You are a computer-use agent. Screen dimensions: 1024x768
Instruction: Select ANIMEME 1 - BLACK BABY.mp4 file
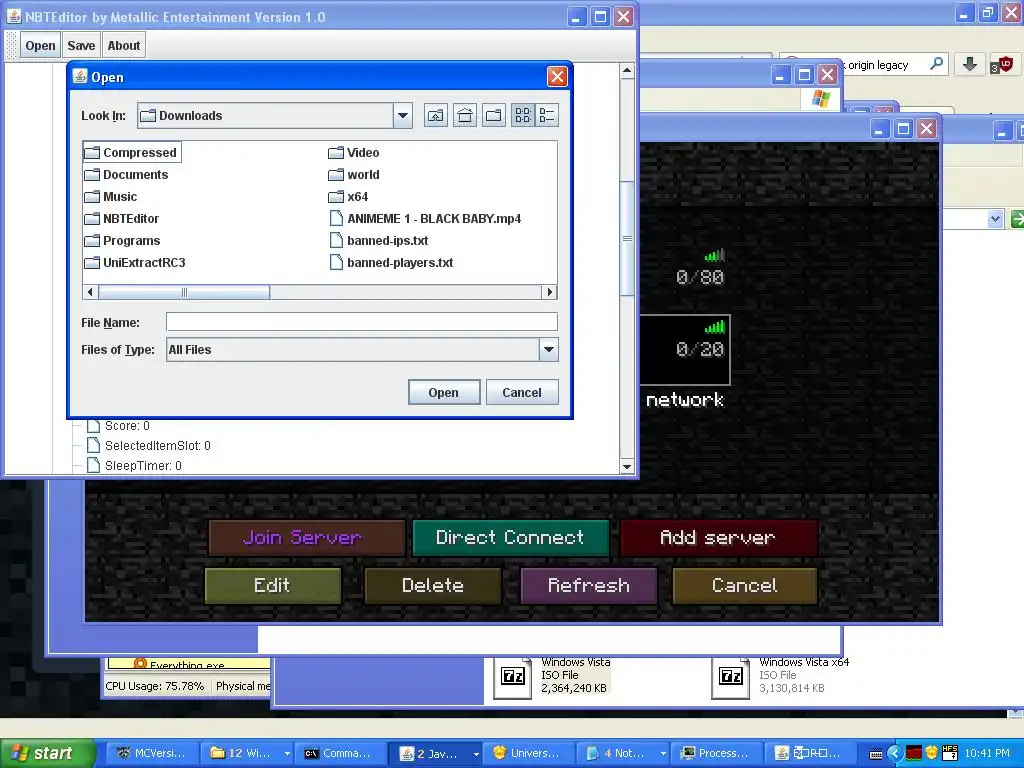(x=425, y=219)
